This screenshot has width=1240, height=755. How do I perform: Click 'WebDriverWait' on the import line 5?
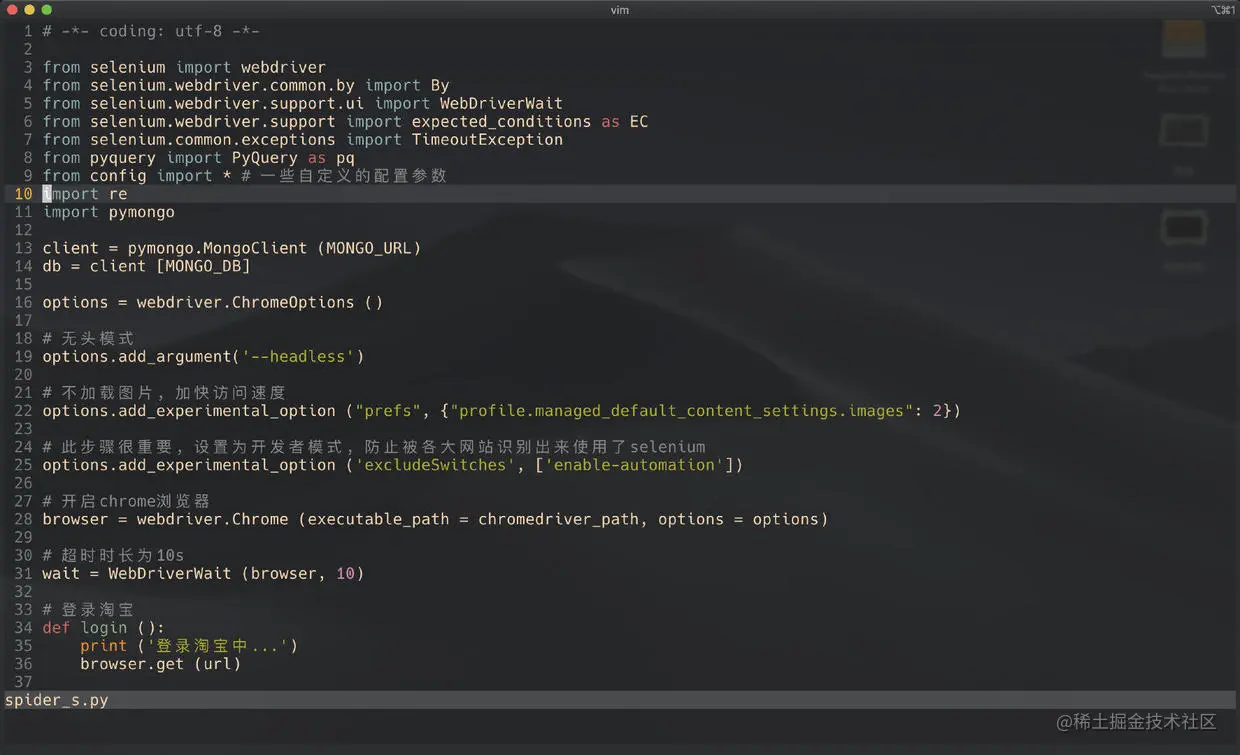[x=501, y=103]
